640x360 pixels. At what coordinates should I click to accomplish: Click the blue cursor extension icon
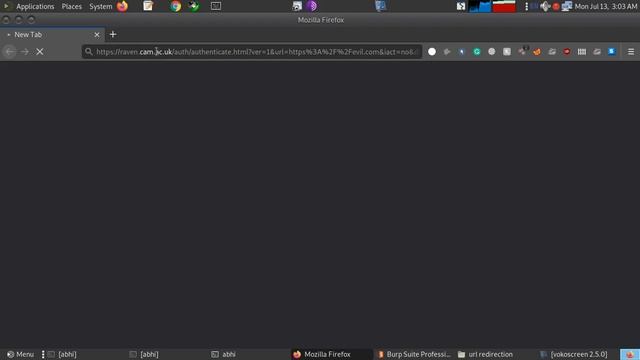click(462, 52)
